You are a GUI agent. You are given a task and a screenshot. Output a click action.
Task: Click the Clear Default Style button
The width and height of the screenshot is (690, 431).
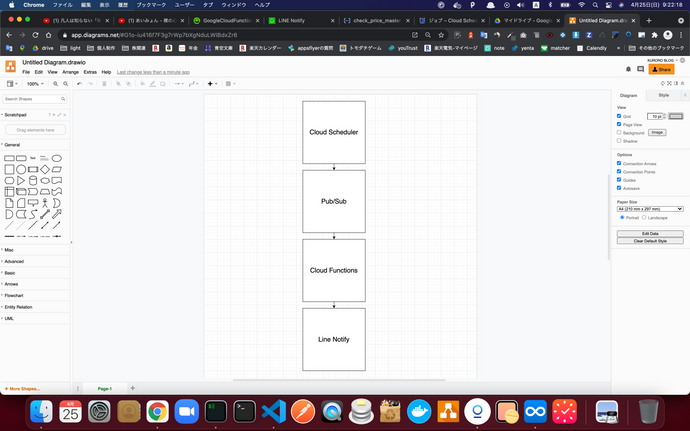pyautogui.click(x=650, y=241)
